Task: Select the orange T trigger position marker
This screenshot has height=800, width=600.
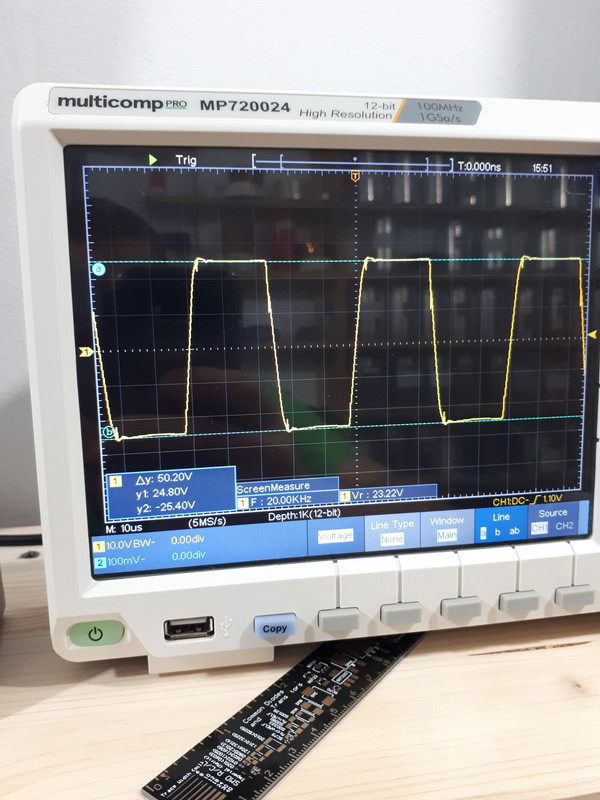Action: [355, 177]
